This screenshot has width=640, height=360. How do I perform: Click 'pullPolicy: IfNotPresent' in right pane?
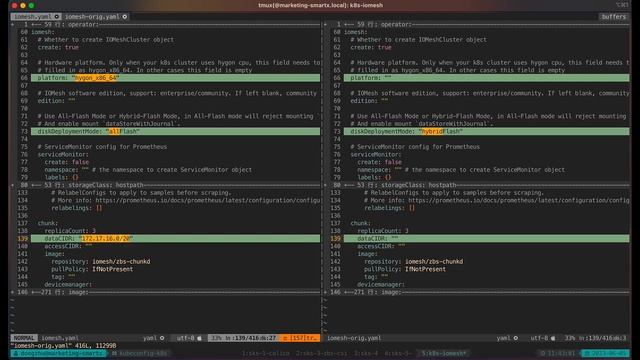coord(404,269)
